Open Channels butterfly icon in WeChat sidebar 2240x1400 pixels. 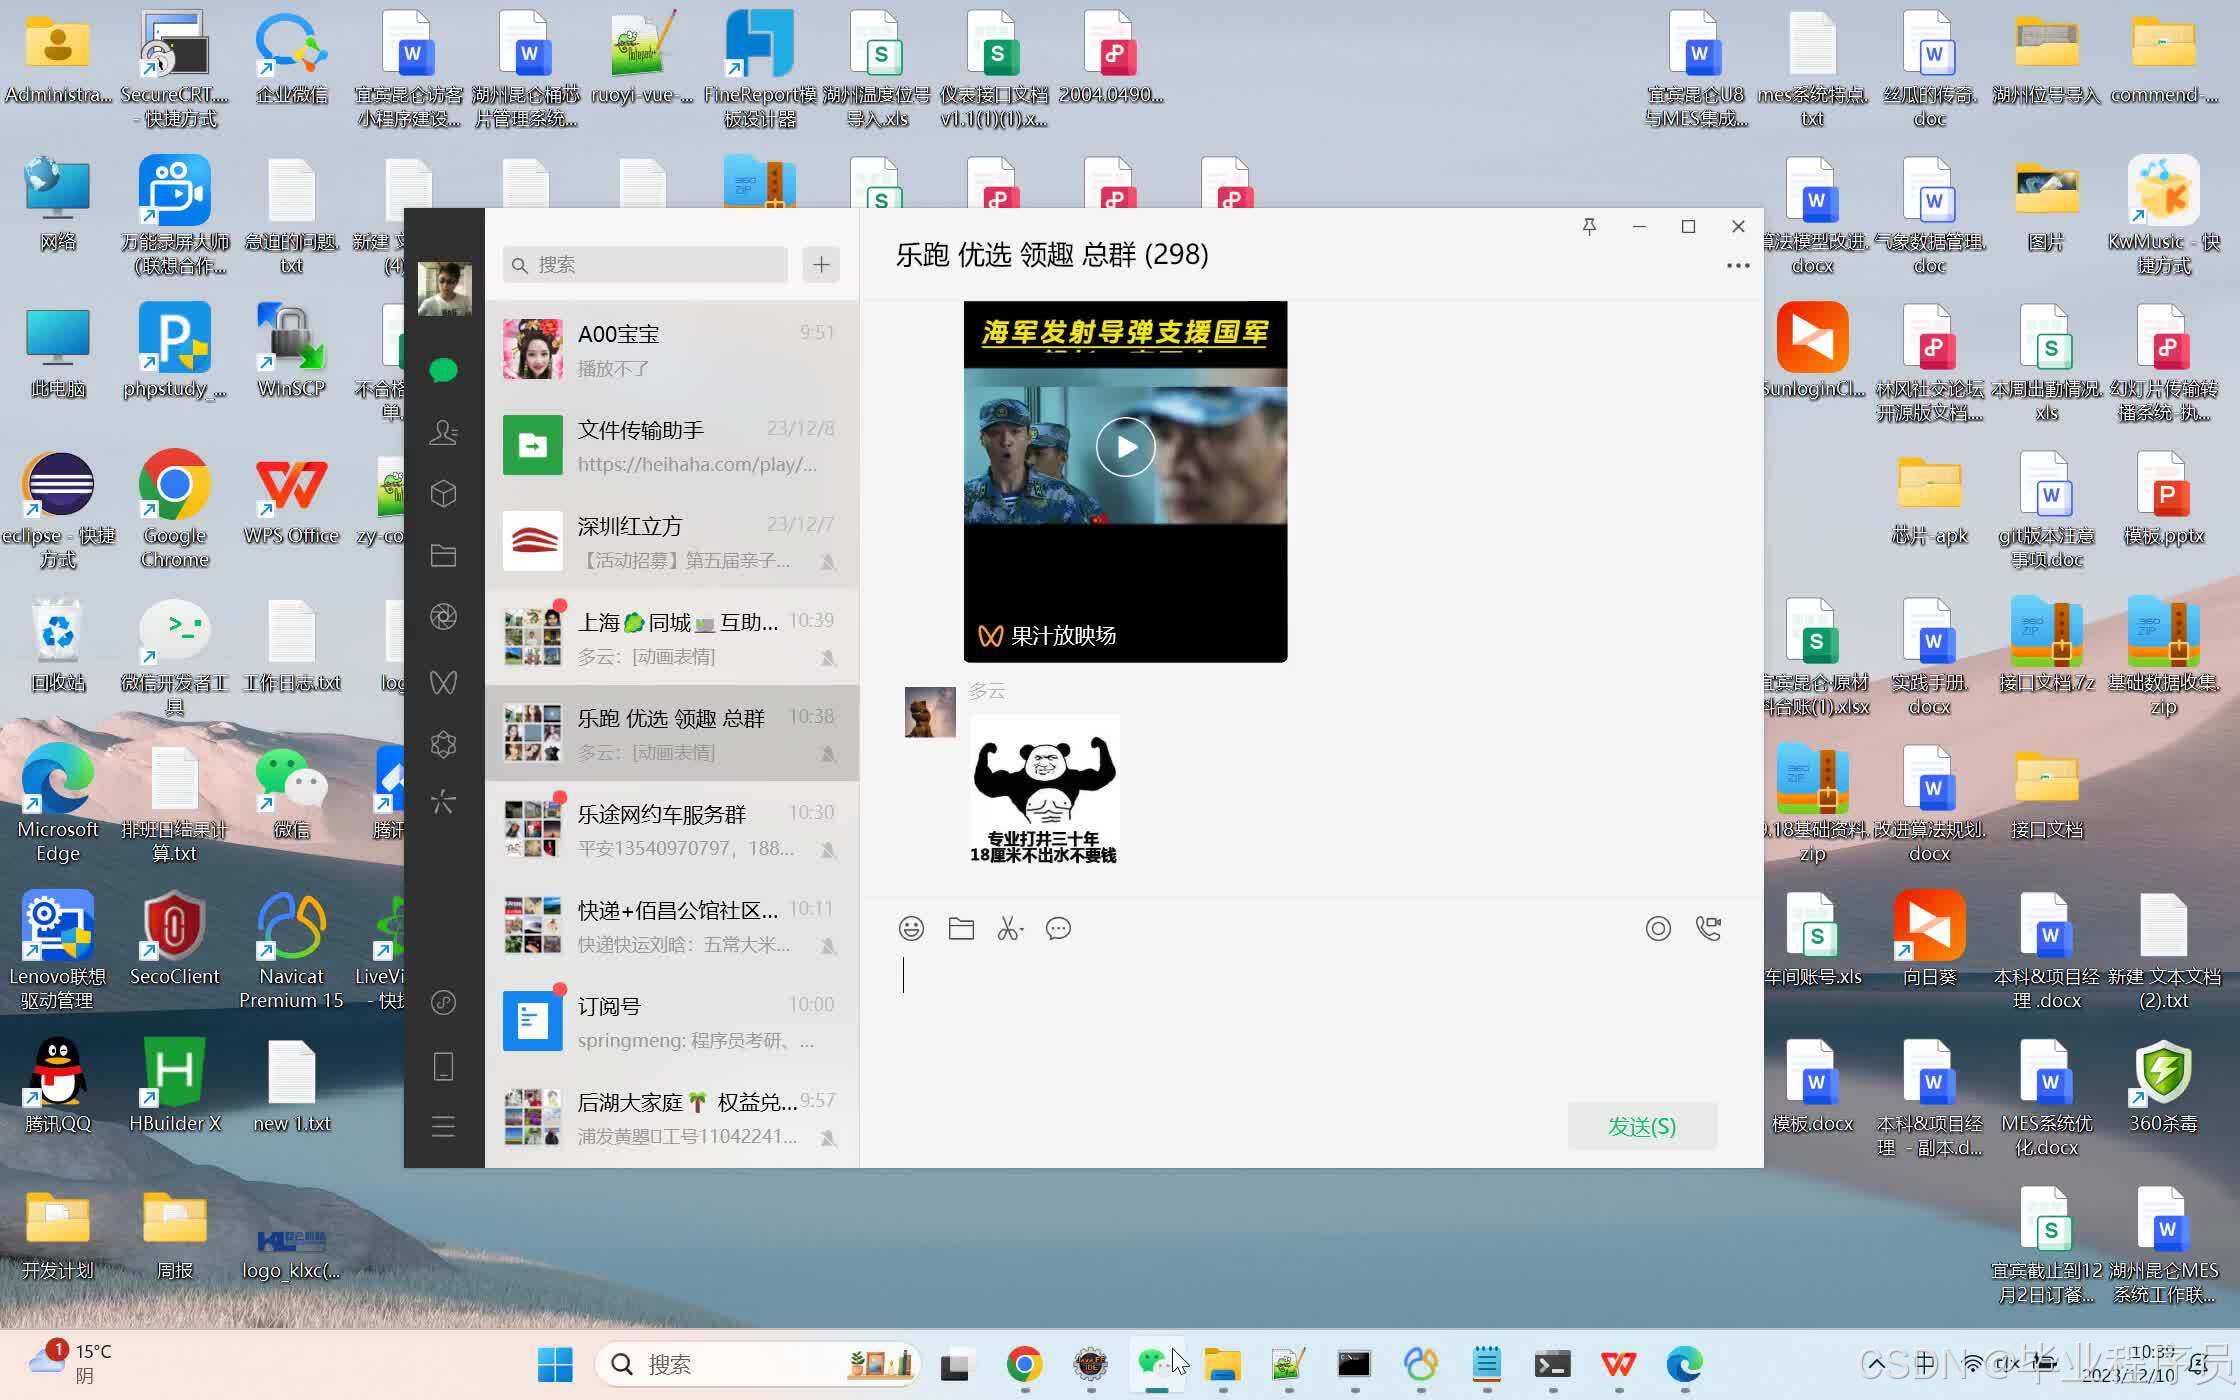pyautogui.click(x=443, y=682)
